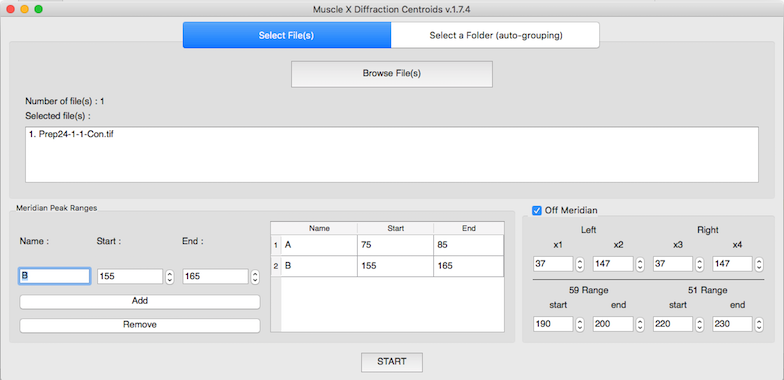Click the Remove button

[140, 325]
